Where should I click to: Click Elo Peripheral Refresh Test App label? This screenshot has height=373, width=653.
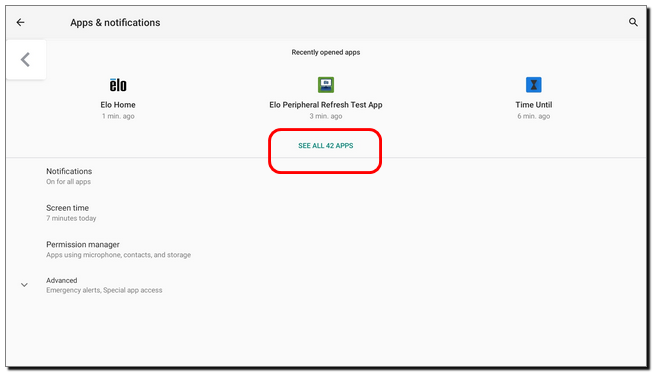pos(326,105)
